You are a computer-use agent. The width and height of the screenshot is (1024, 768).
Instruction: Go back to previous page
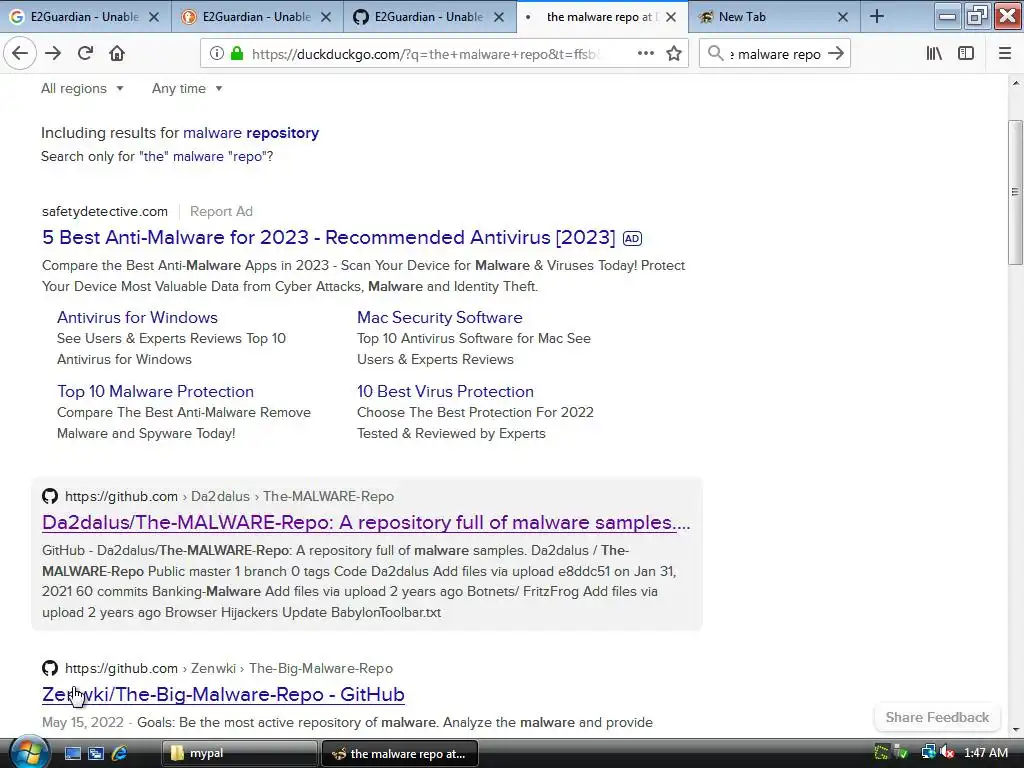point(20,54)
